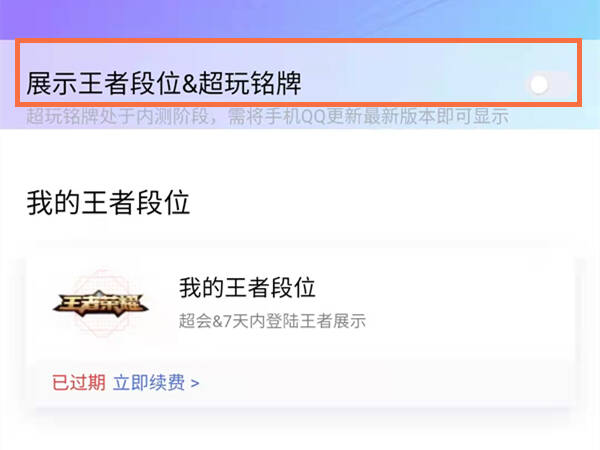Tap the hexagon emblem behind the 王者荣耀 logo

(x=101, y=303)
